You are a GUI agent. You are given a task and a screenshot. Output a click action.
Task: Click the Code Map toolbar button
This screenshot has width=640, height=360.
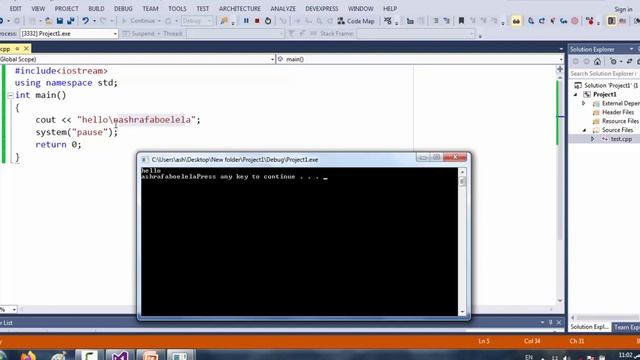[x=356, y=21]
